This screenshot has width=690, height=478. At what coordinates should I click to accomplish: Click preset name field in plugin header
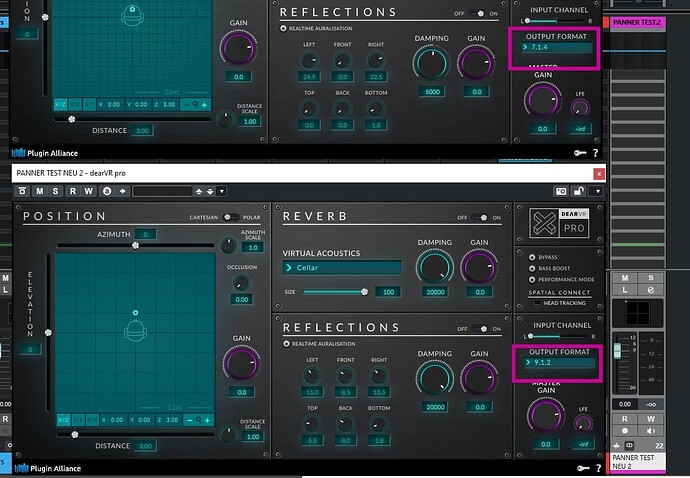[162, 191]
